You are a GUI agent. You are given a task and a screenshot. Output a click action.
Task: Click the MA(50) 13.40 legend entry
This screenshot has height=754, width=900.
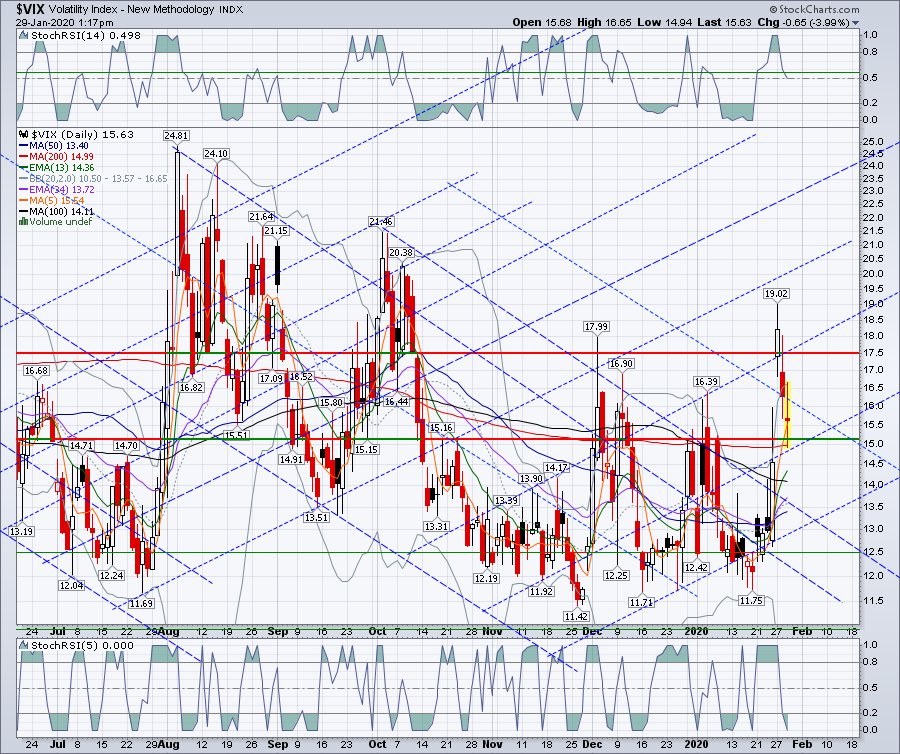coord(59,146)
